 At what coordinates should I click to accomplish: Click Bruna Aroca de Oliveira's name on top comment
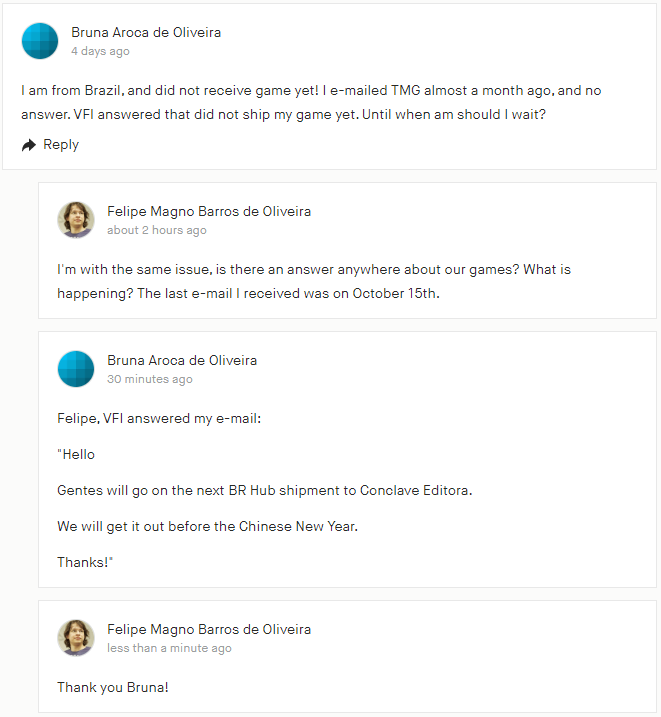pyautogui.click(x=146, y=32)
